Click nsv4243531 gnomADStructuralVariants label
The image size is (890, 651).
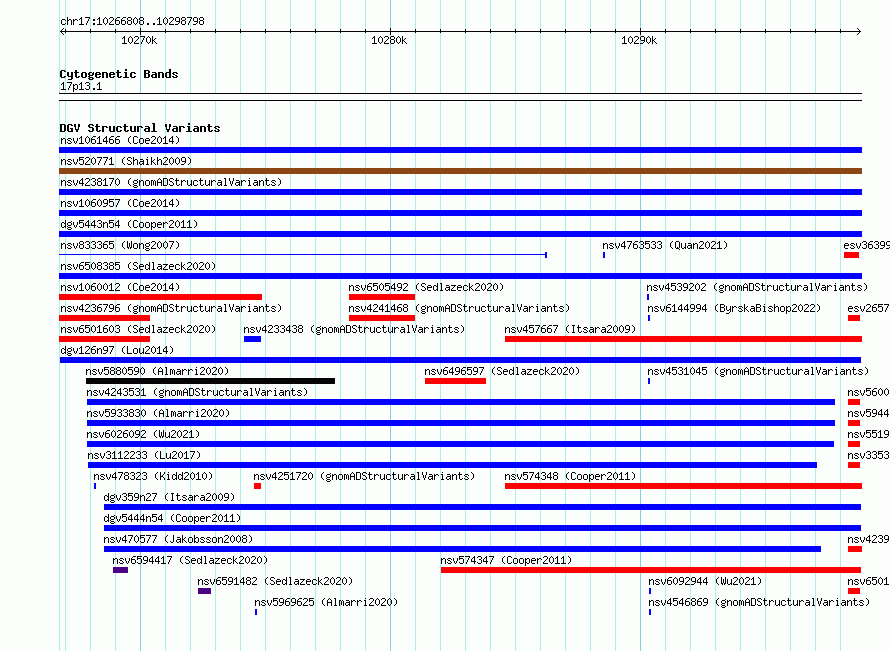[x=197, y=392]
